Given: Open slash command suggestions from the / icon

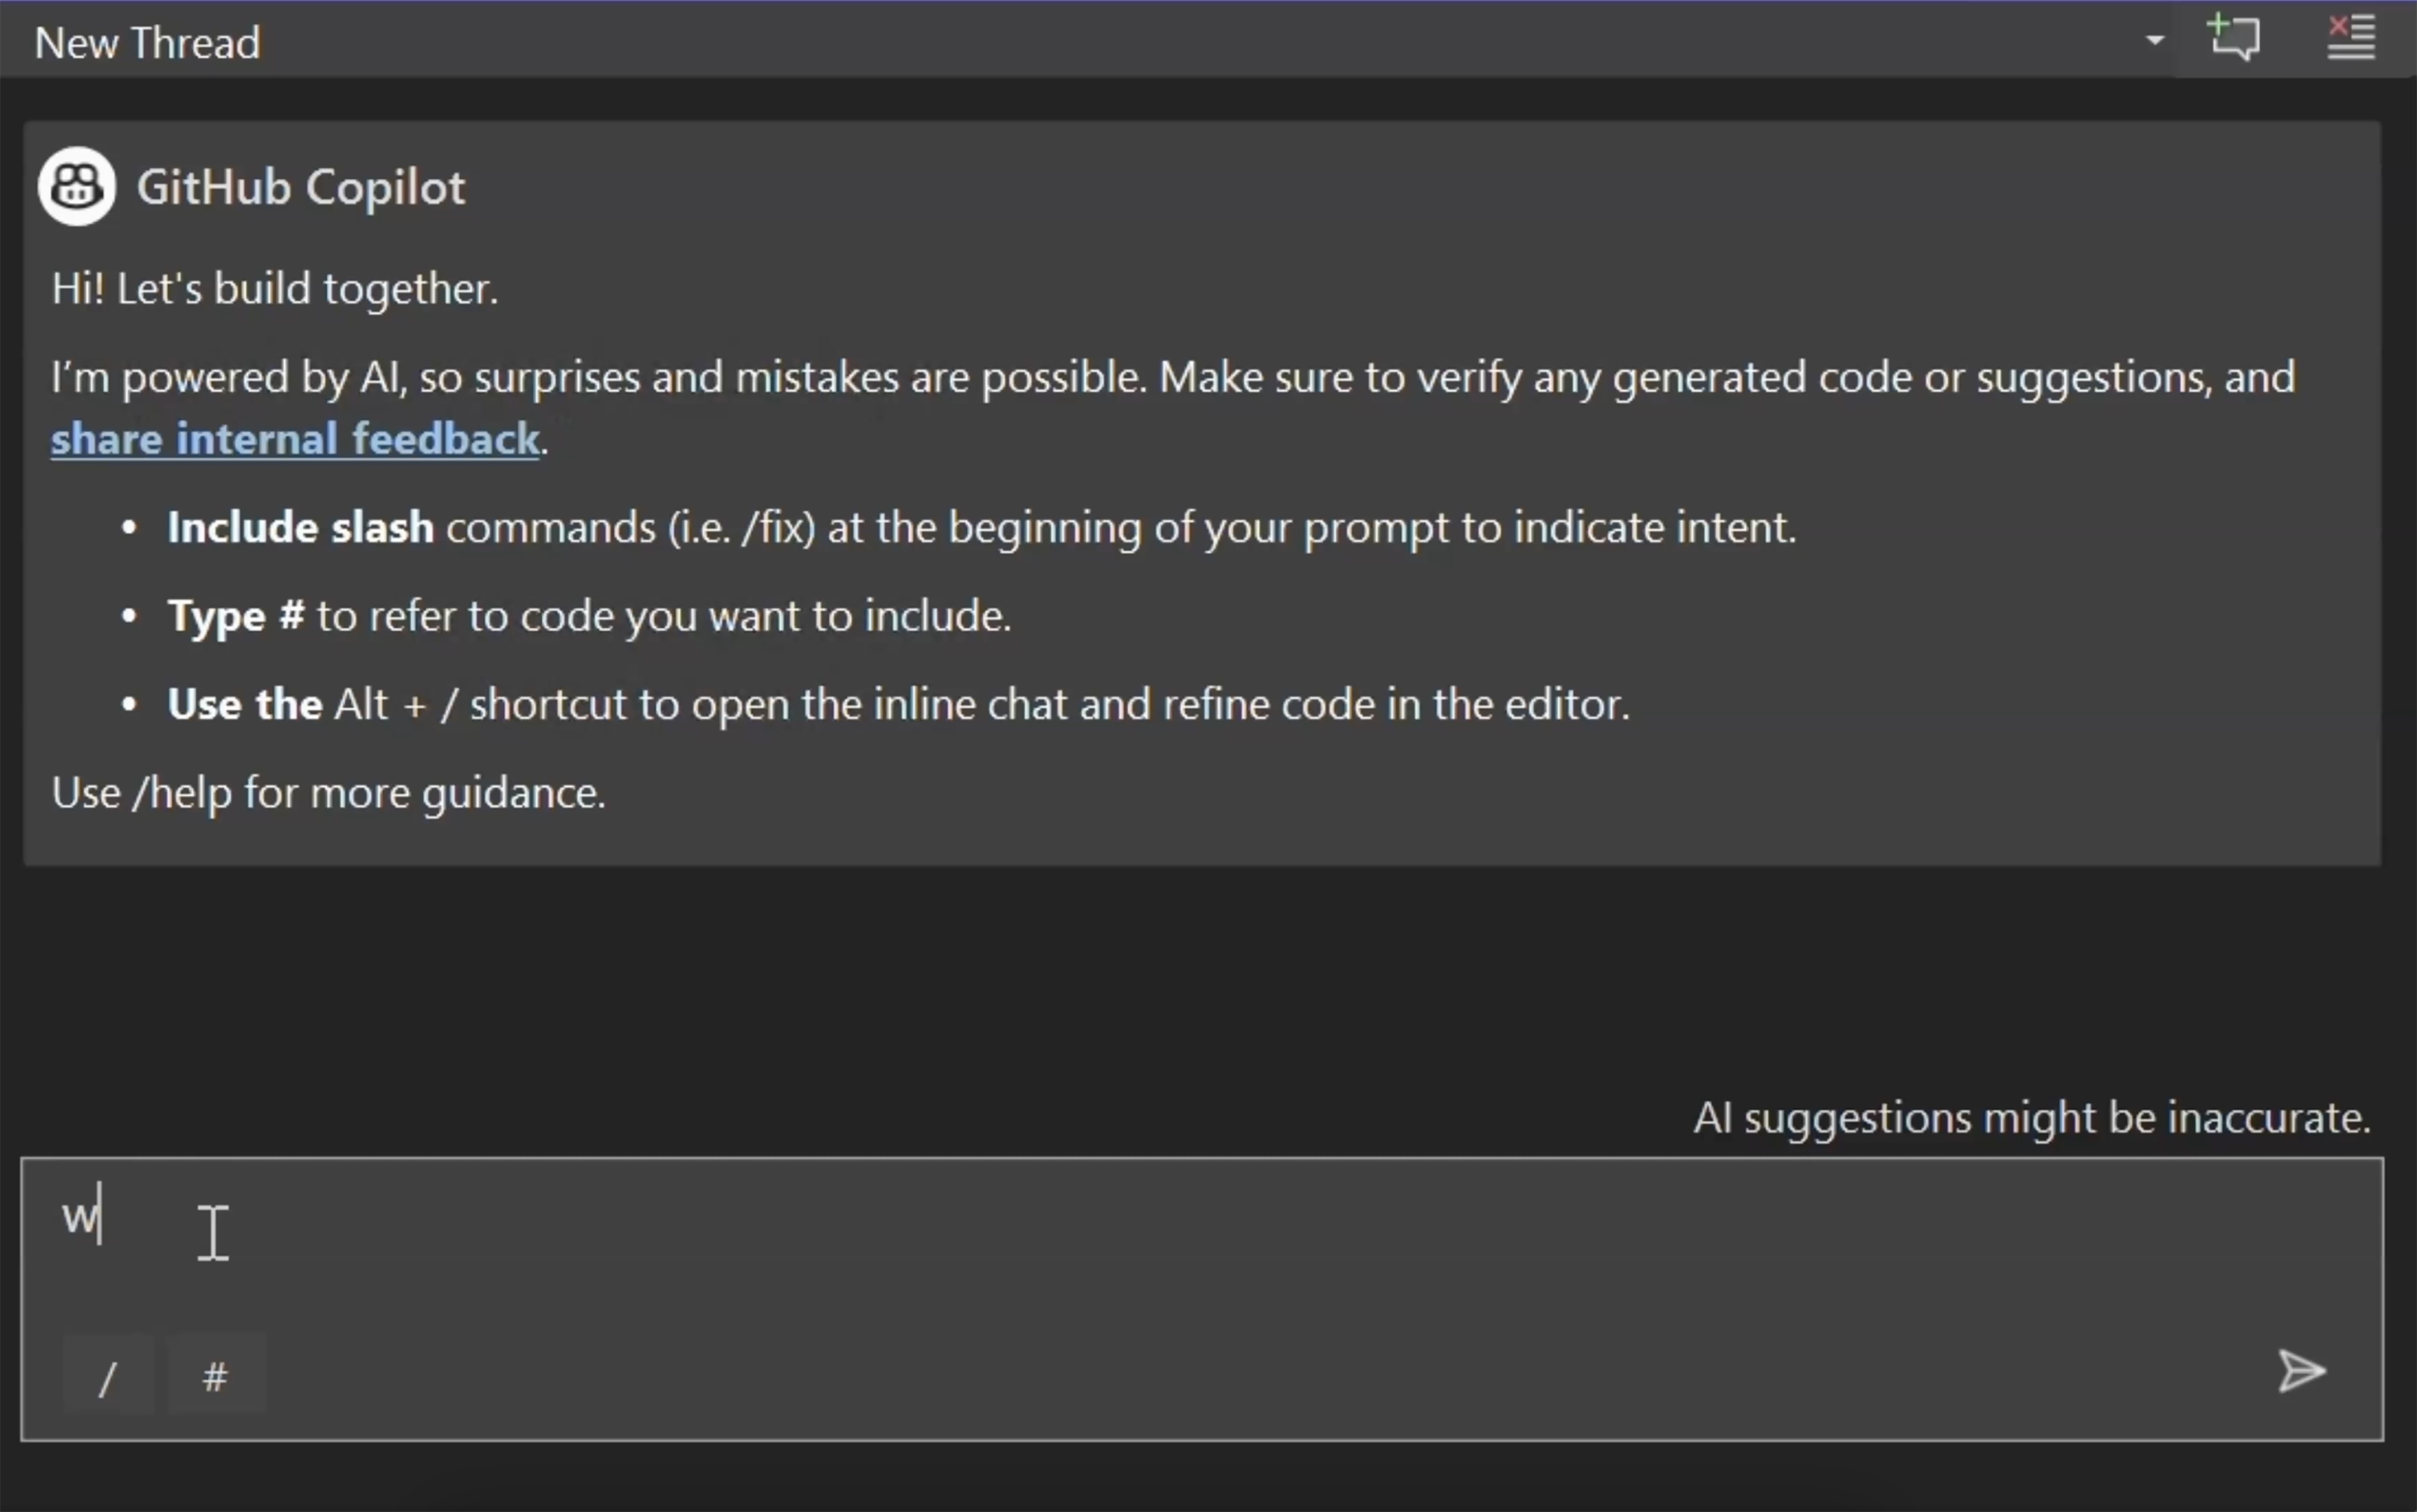Looking at the screenshot, I should click(x=108, y=1376).
